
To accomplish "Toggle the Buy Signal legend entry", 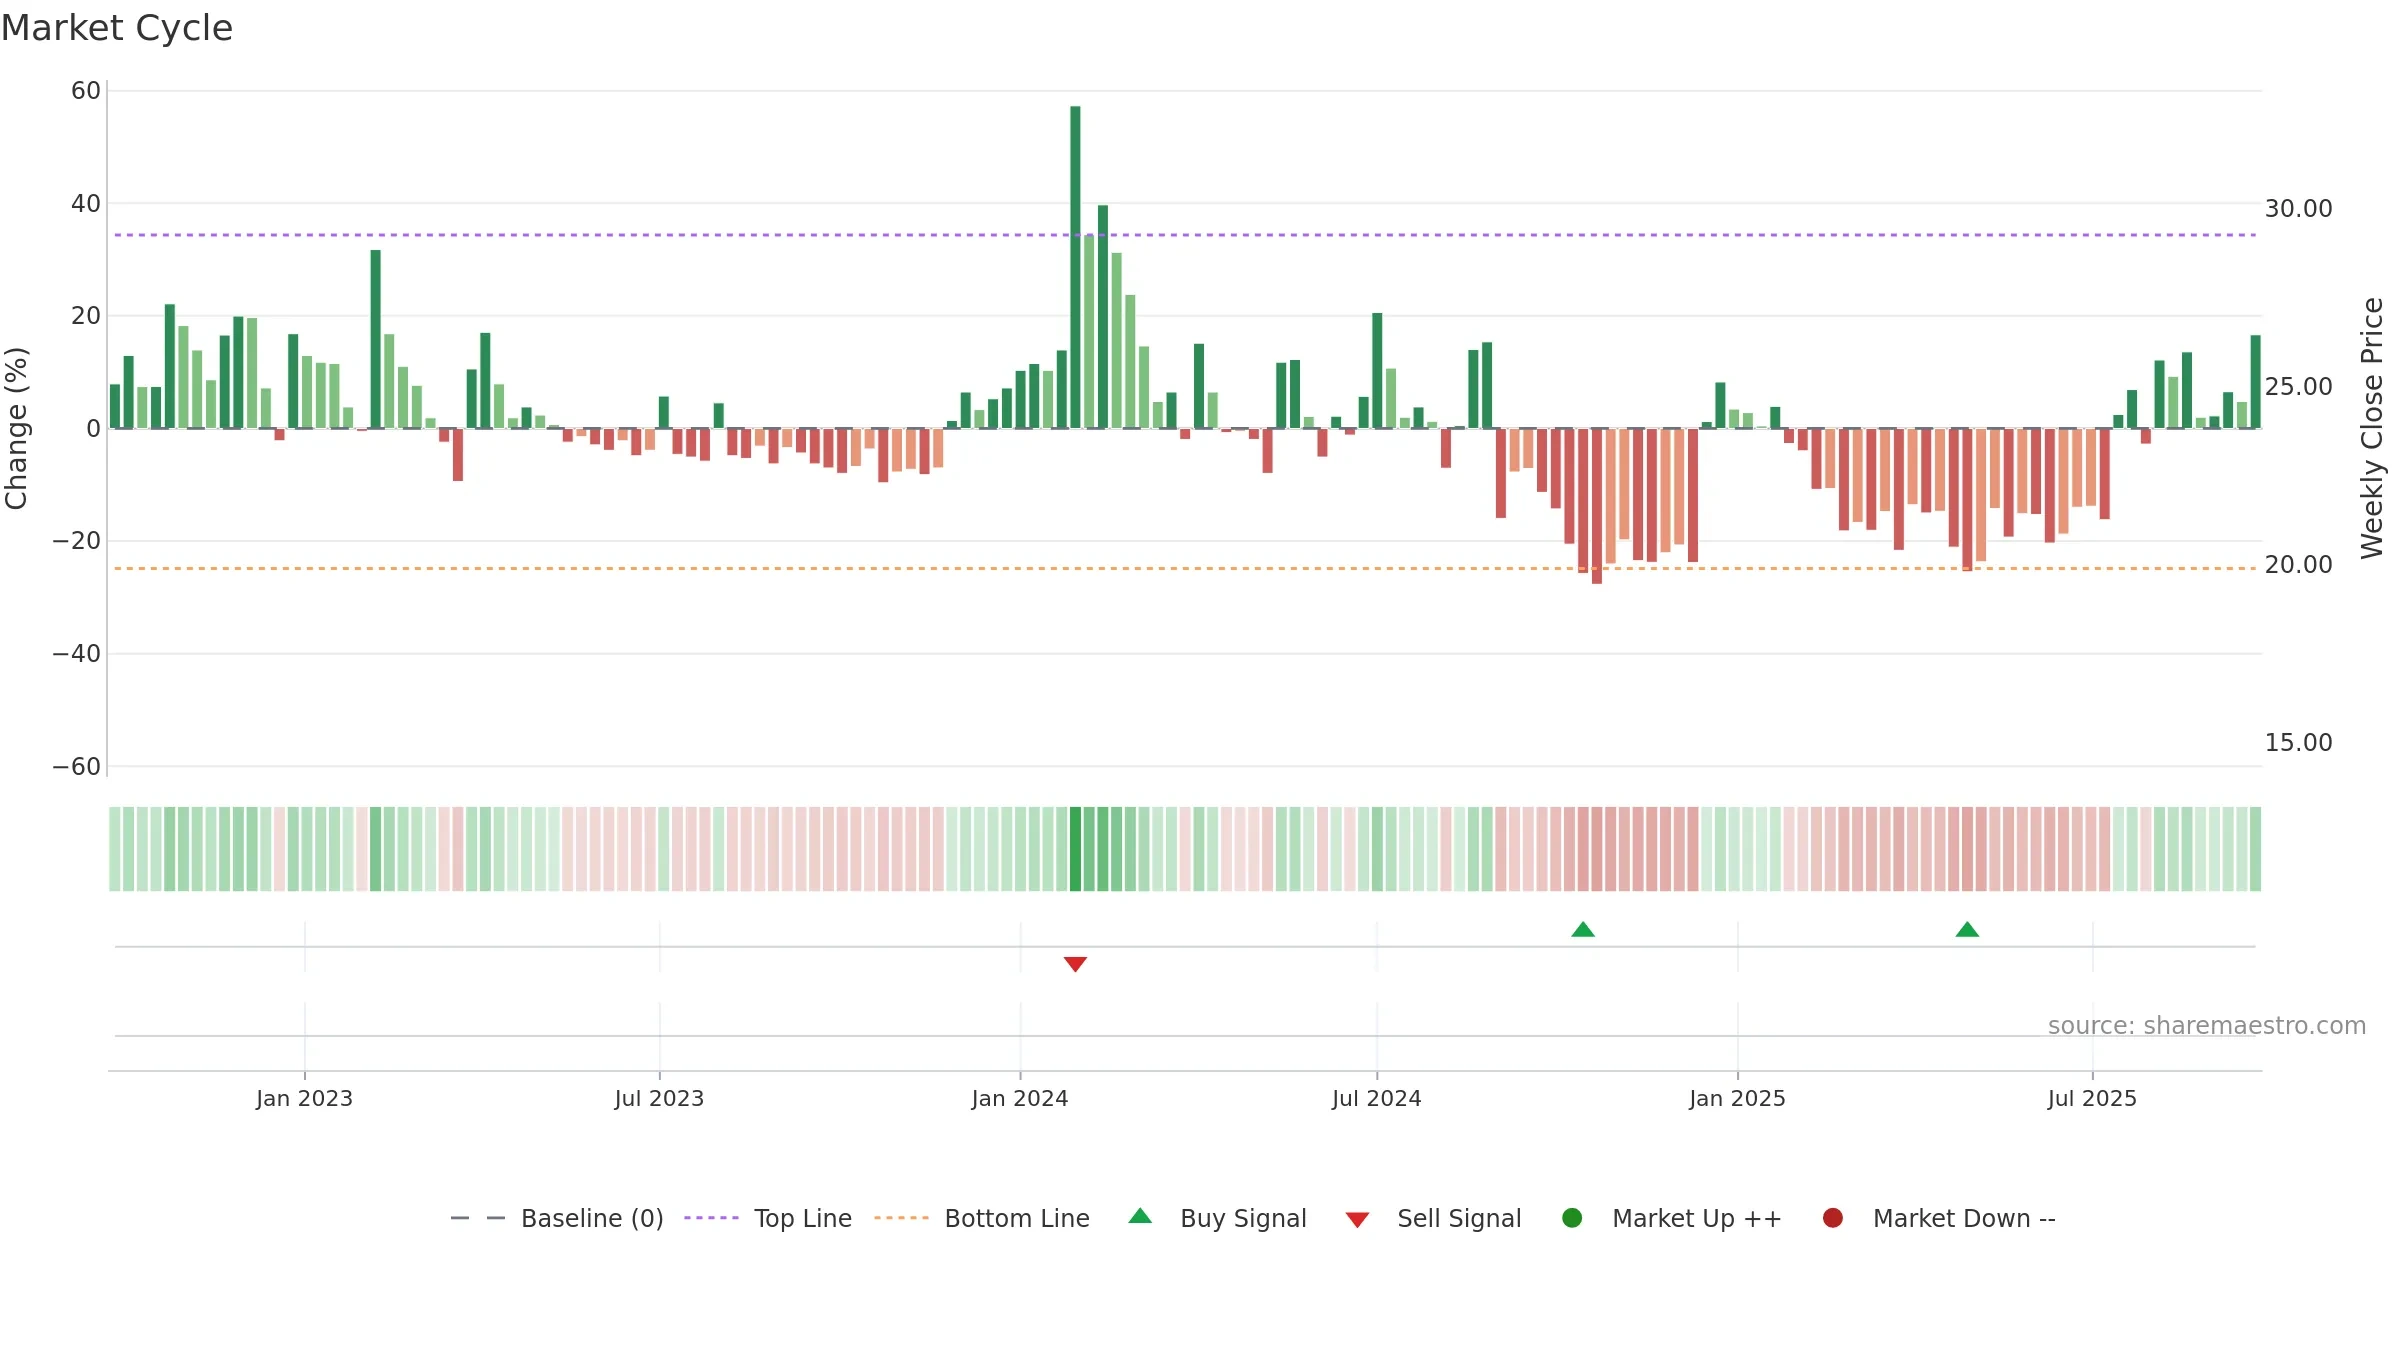I will 1217,1218.
